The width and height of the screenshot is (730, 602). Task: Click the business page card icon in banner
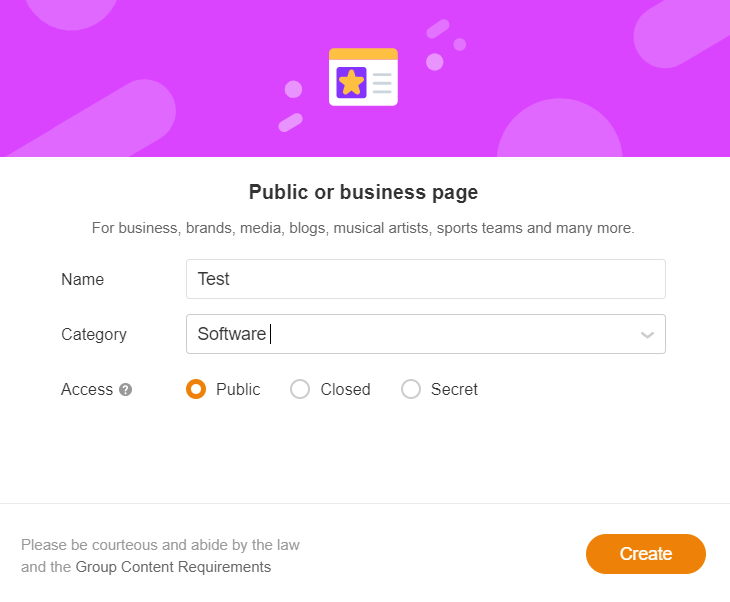[363, 77]
